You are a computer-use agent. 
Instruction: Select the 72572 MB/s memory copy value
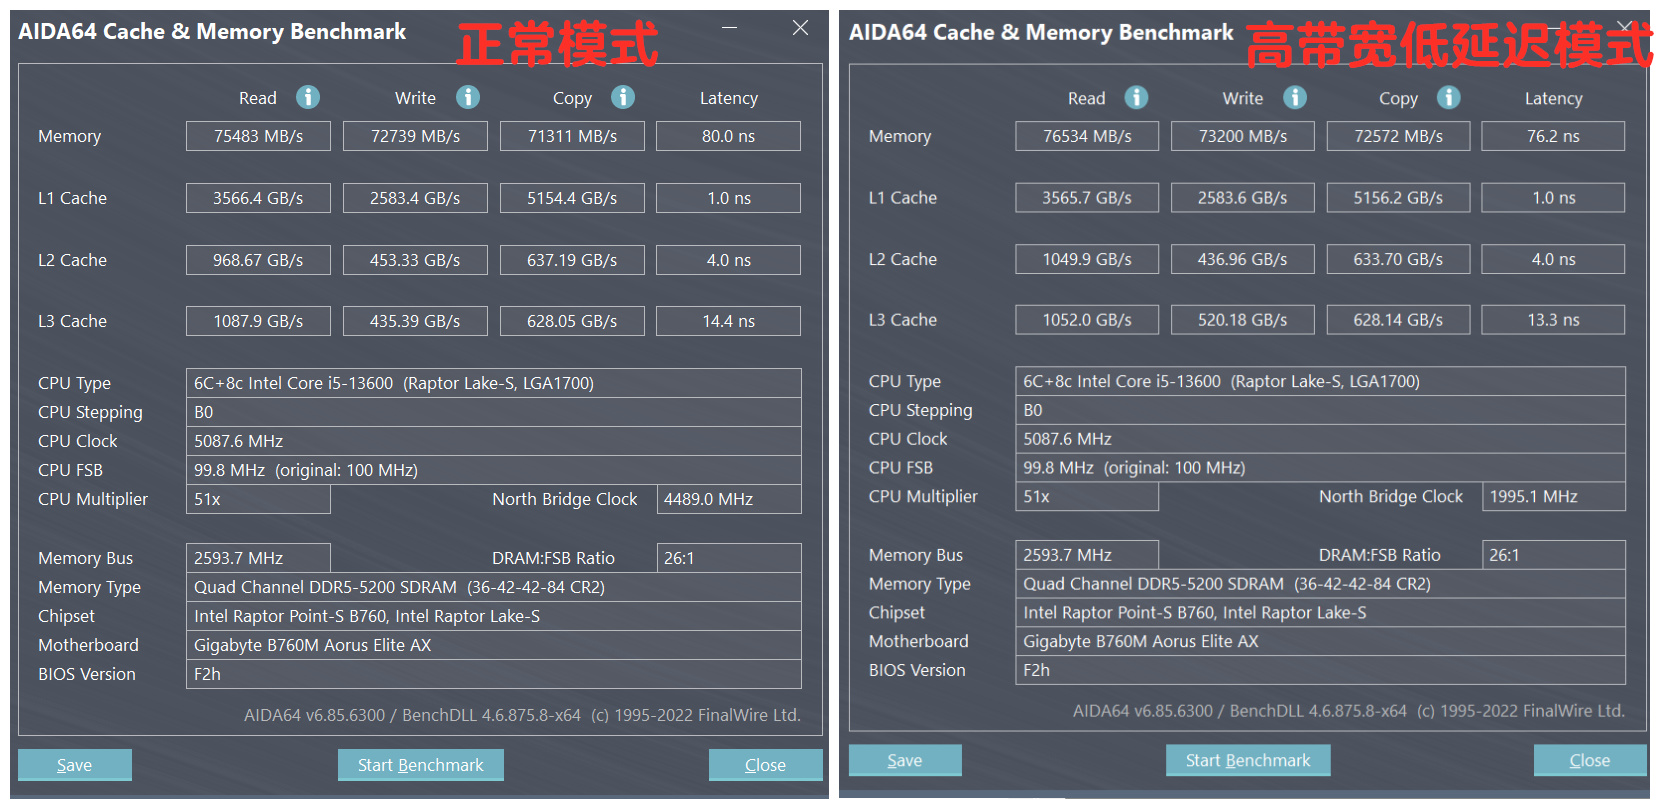coord(1398,136)
